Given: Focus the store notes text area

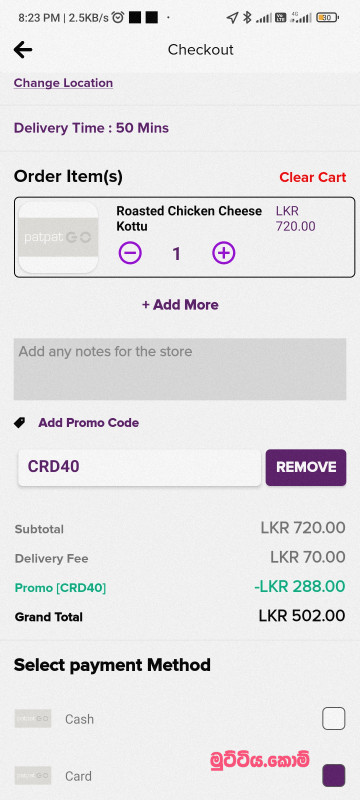Looking at the screenshot, I should (180, 369).
